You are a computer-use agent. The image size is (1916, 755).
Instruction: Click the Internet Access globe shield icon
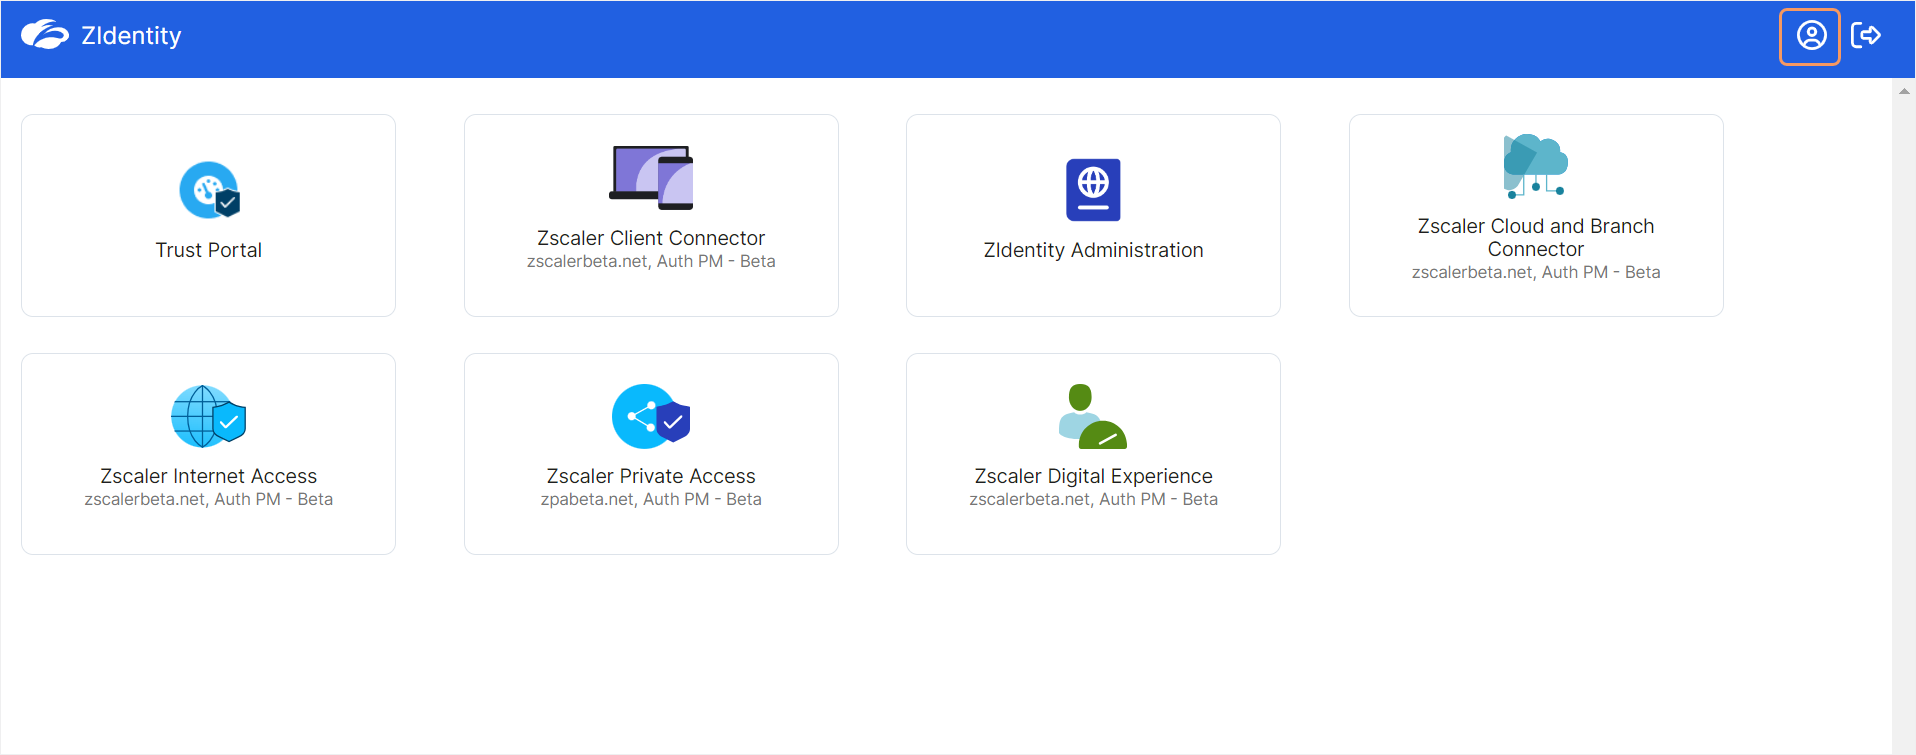[208, 416]
